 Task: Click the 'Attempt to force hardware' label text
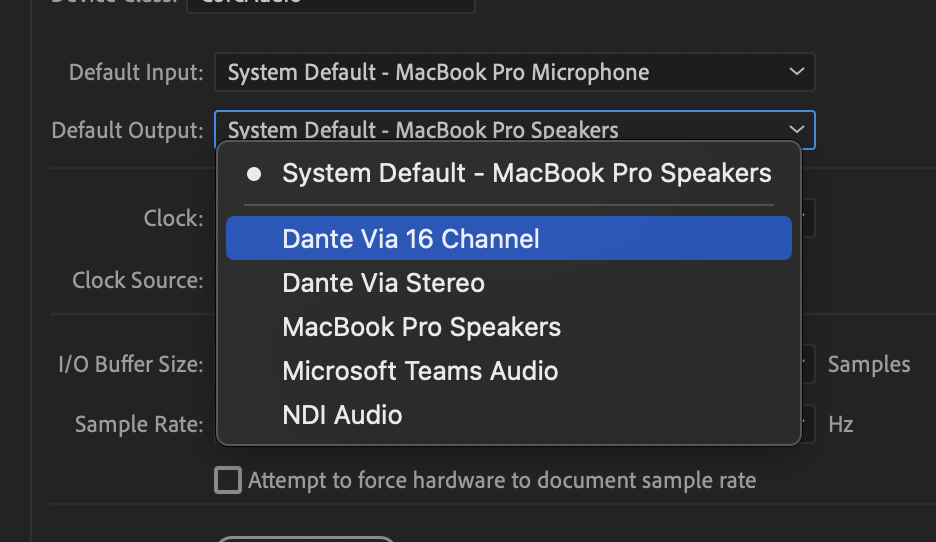click(501, 480)
